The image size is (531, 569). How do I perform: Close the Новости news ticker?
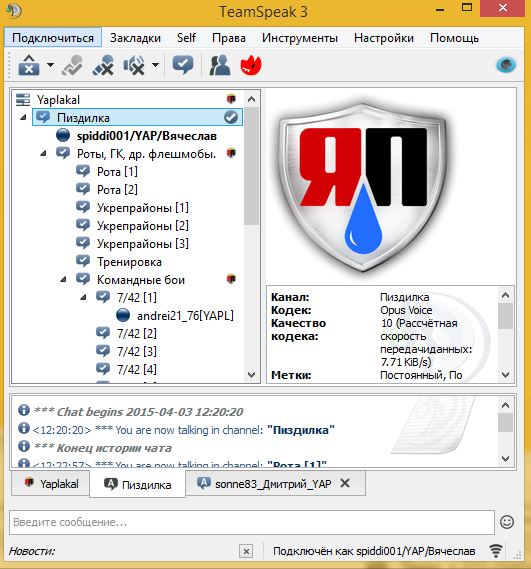(x=246, y=552)
